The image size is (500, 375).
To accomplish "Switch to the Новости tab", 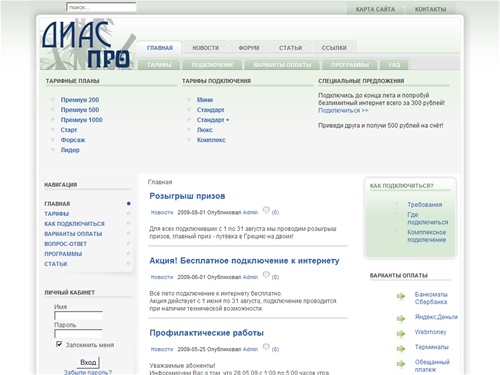I will point(206,48).
